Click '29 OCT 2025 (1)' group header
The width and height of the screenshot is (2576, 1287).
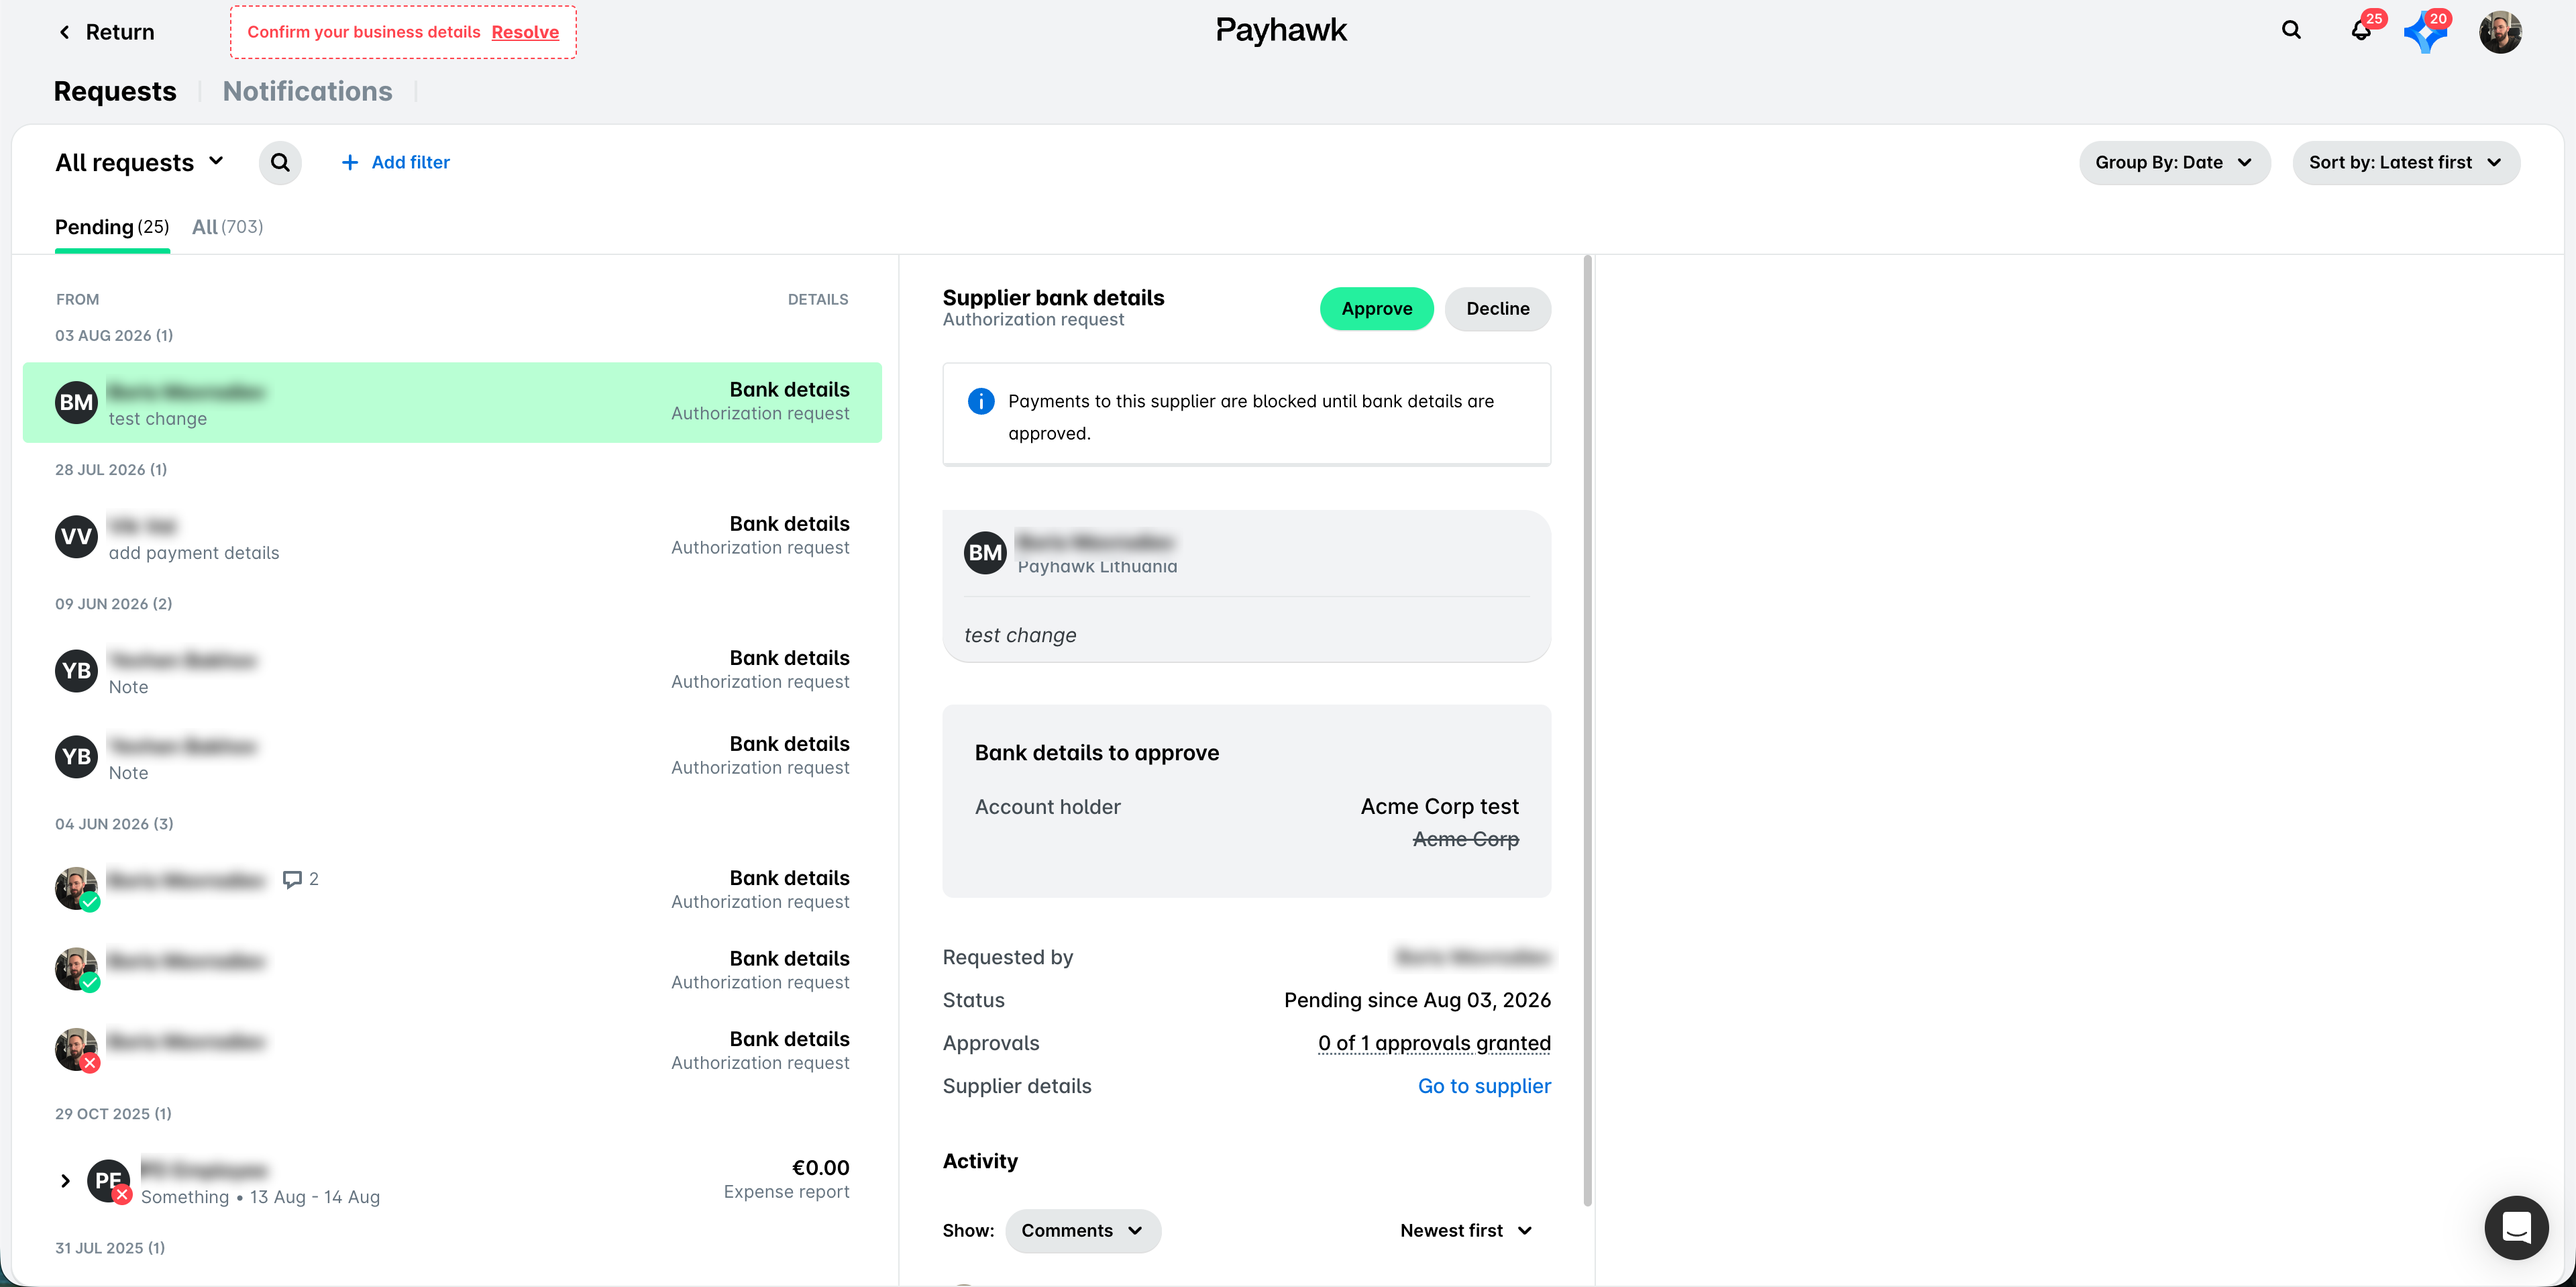tap(113, 1113)
